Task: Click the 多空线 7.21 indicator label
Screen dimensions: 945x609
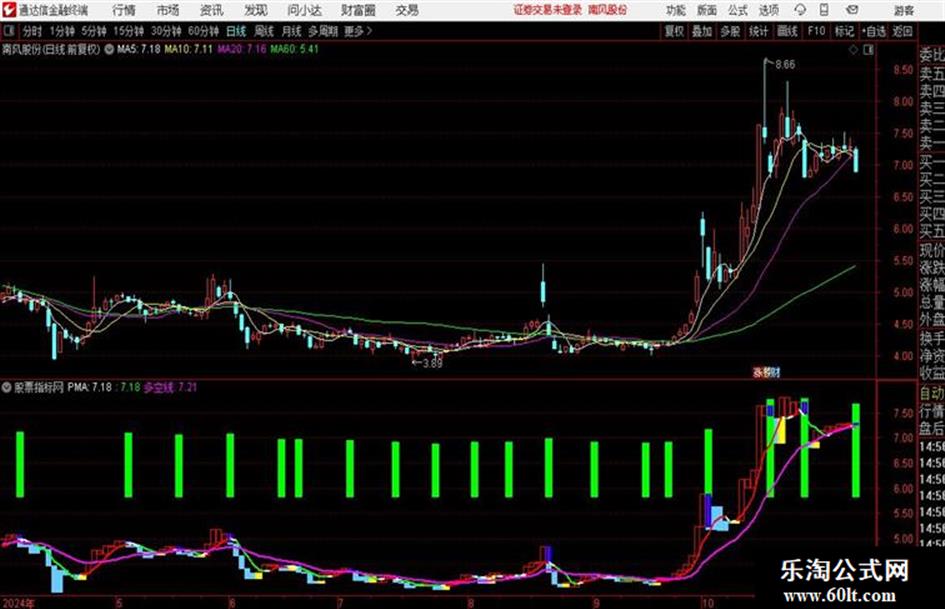Action: (x=170, y=387)
